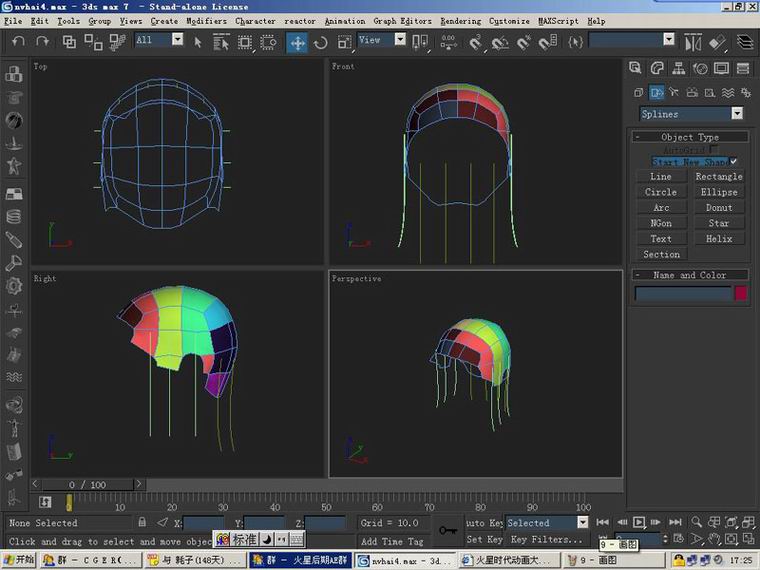Viewport: 760px width, 570px height.
Task: Click the NGon spline button
Action: click(661, 223)
